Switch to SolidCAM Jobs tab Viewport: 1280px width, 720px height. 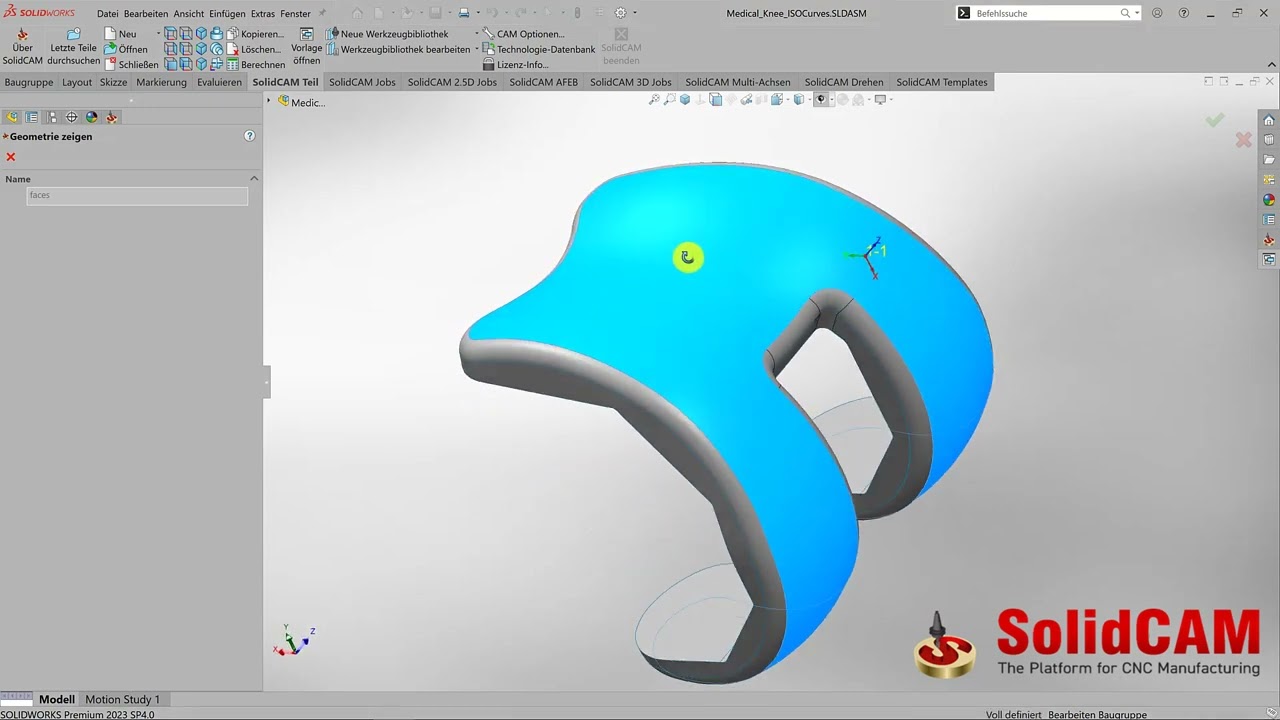(362, 82)
